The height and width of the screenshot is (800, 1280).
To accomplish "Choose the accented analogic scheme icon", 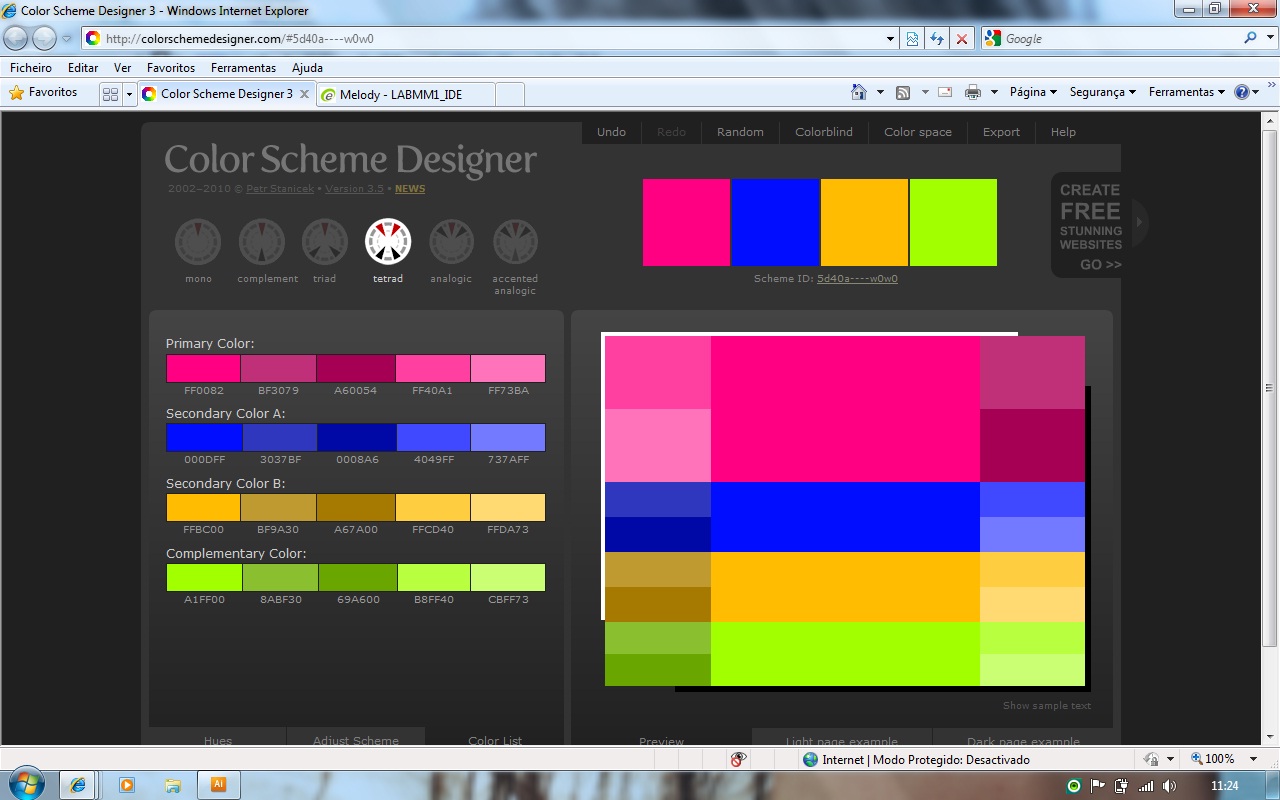I will coord(515,242).
